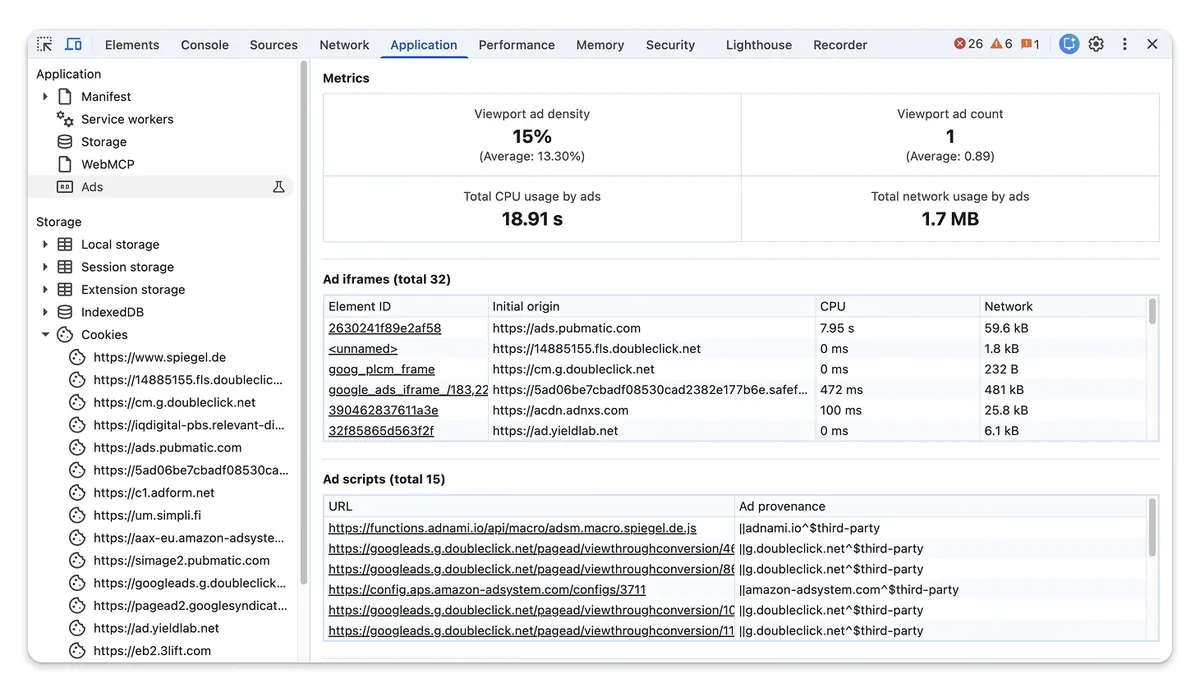Image resolution: width=1200 pixels, height=692 pixels.
Task: Switch to the Recorder tab
Action: click(840, 45)
